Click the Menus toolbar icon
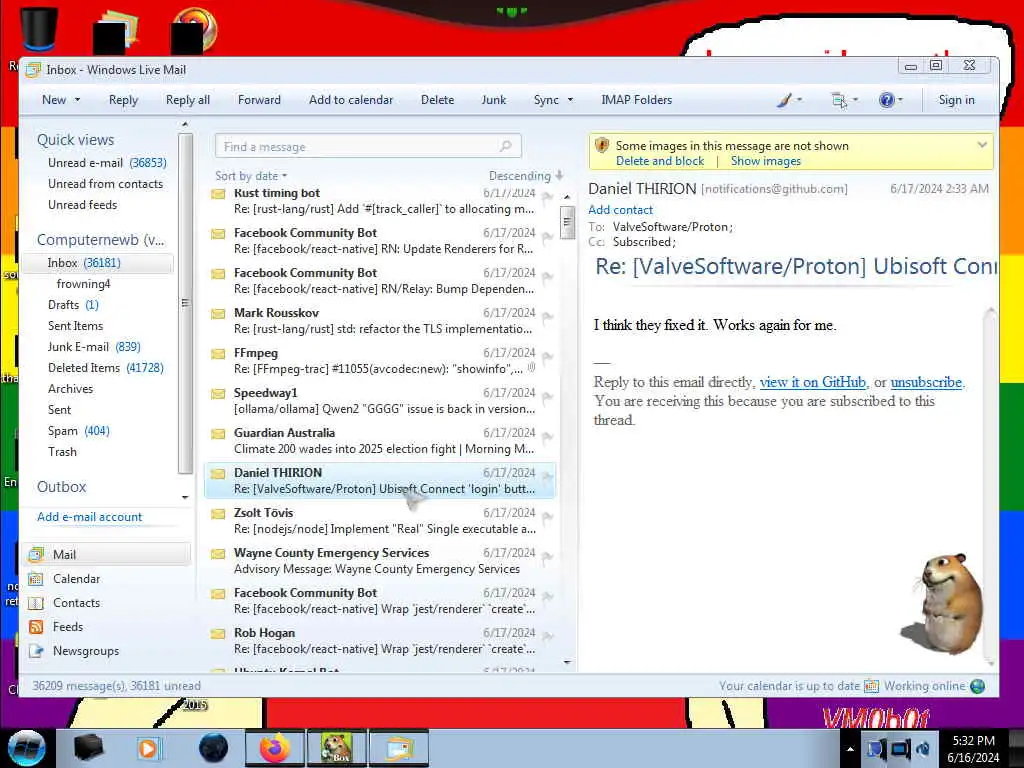Viewport: 1024px width, 768px height. tap(839, 100)
